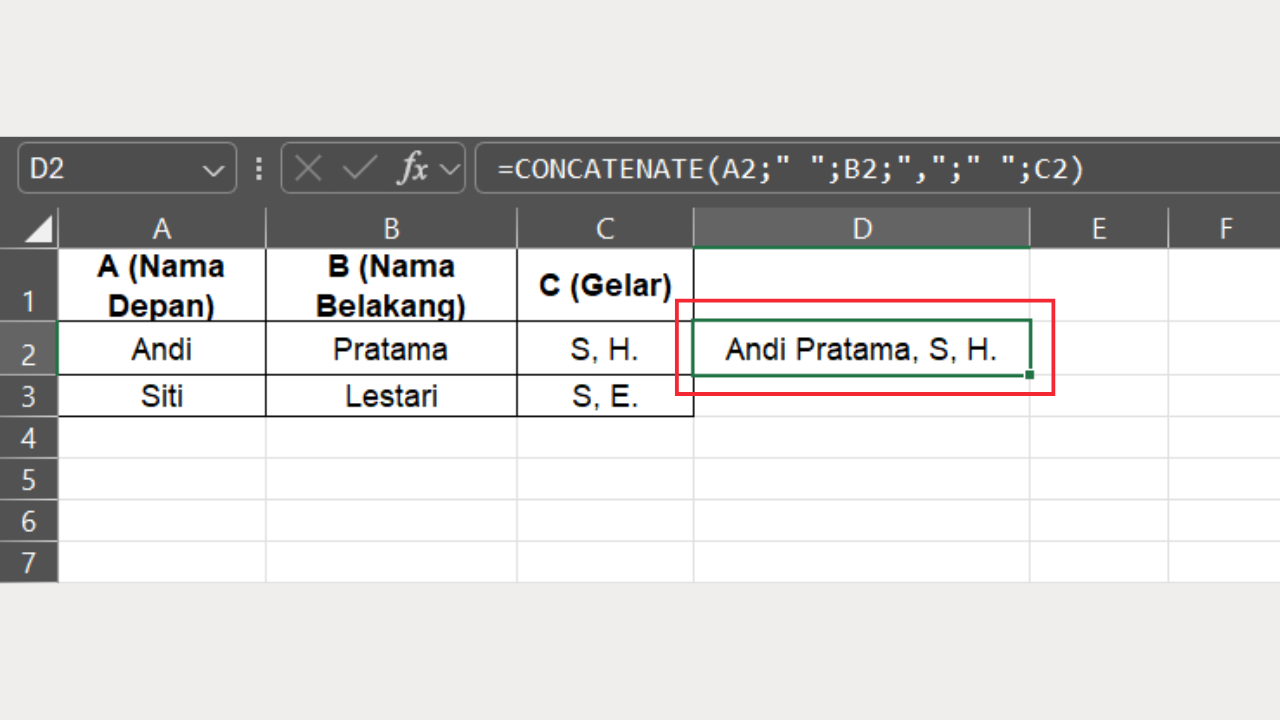Screen dimensions: 1280x720
Task: Select column B header
Action: point(391,229)
